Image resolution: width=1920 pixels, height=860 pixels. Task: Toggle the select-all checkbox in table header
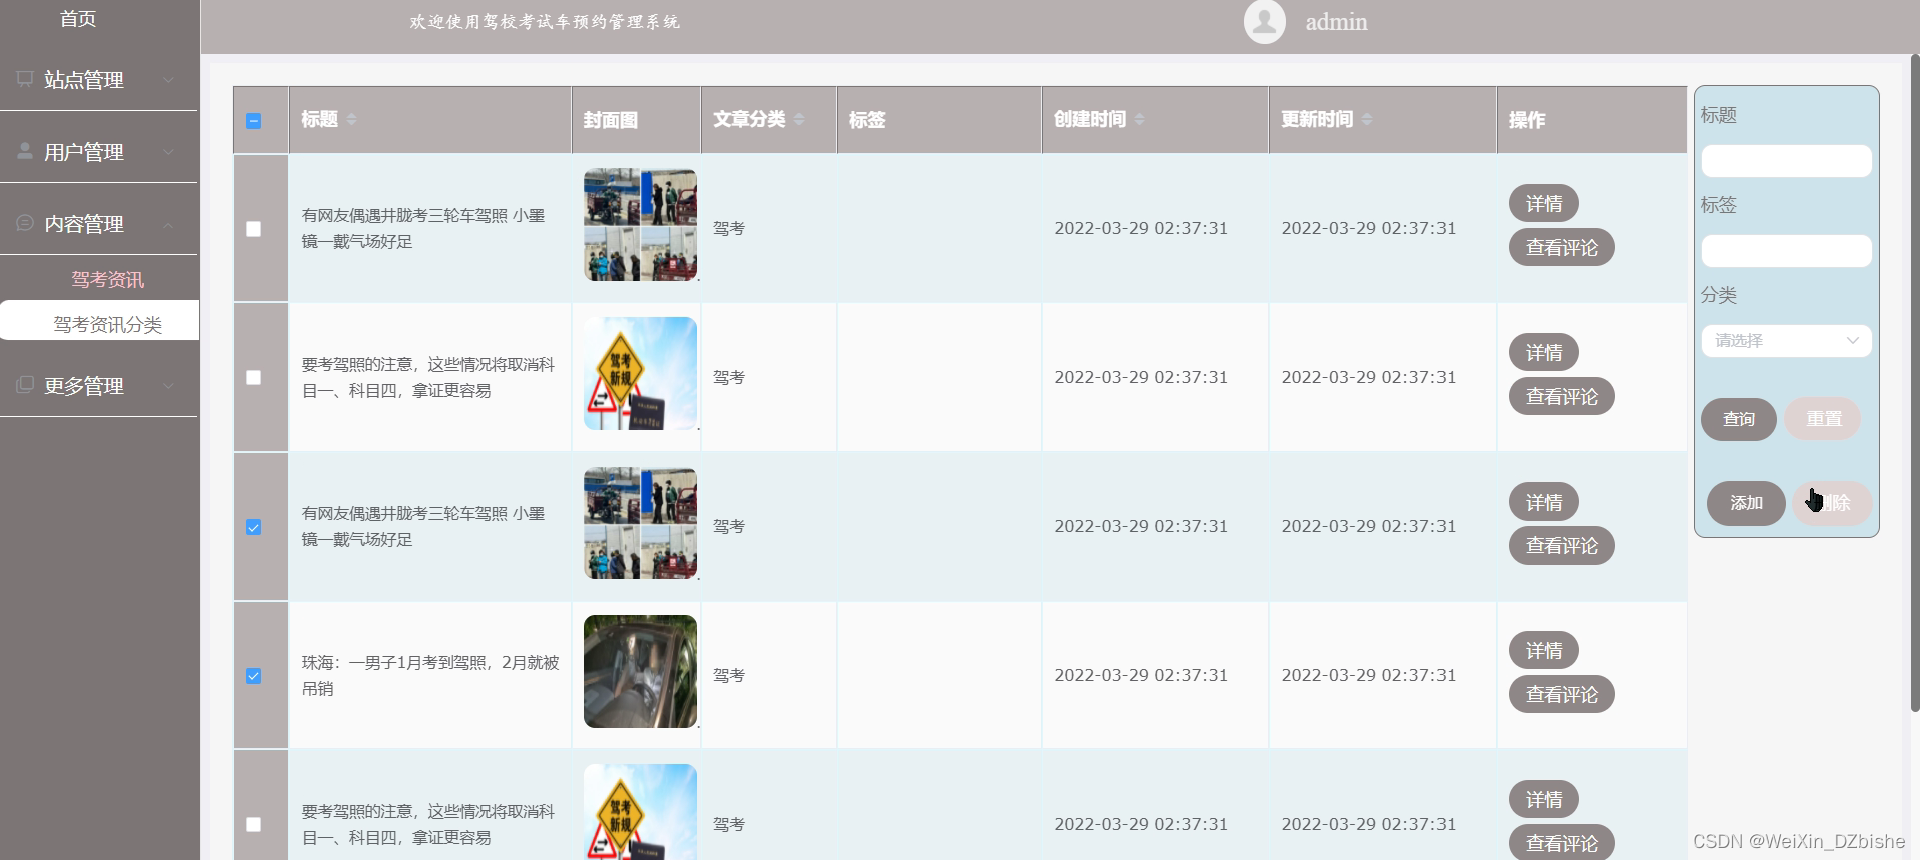point(254,121)
